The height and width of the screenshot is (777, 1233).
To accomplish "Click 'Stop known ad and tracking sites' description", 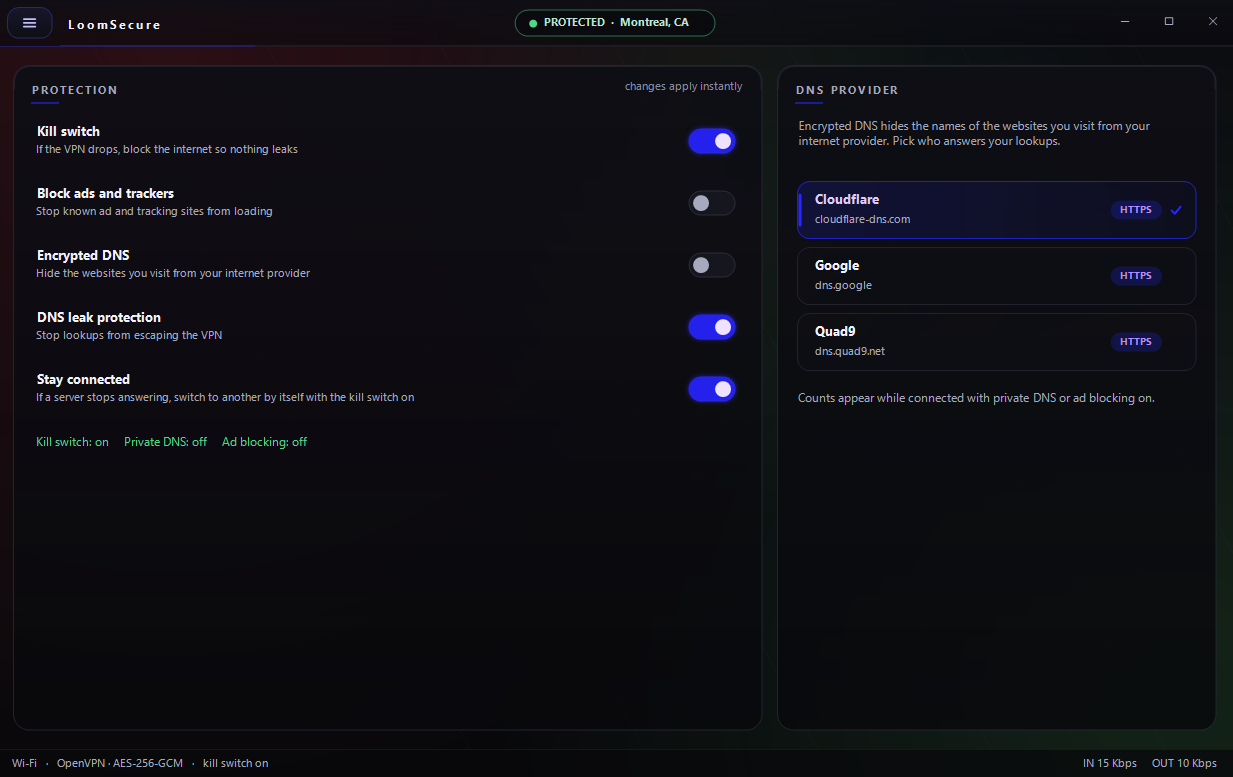I will [155, 211].
